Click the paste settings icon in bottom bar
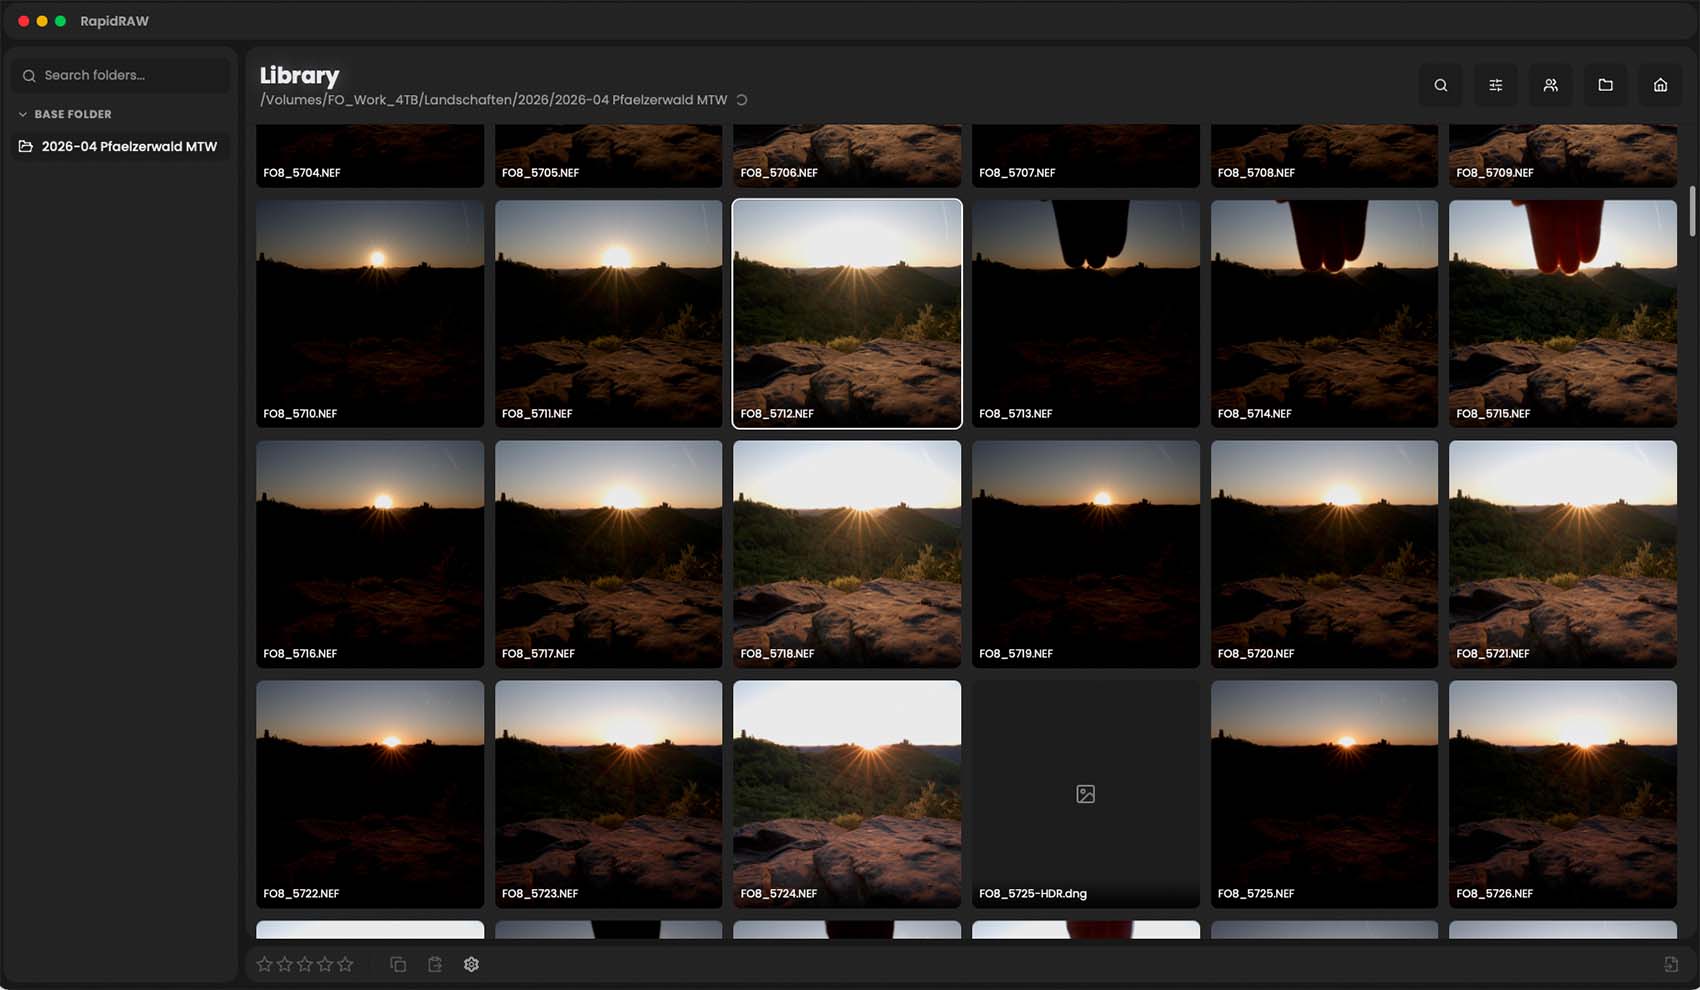The height and width of the screenshot is (990, 1700). [x=435, y=964]
